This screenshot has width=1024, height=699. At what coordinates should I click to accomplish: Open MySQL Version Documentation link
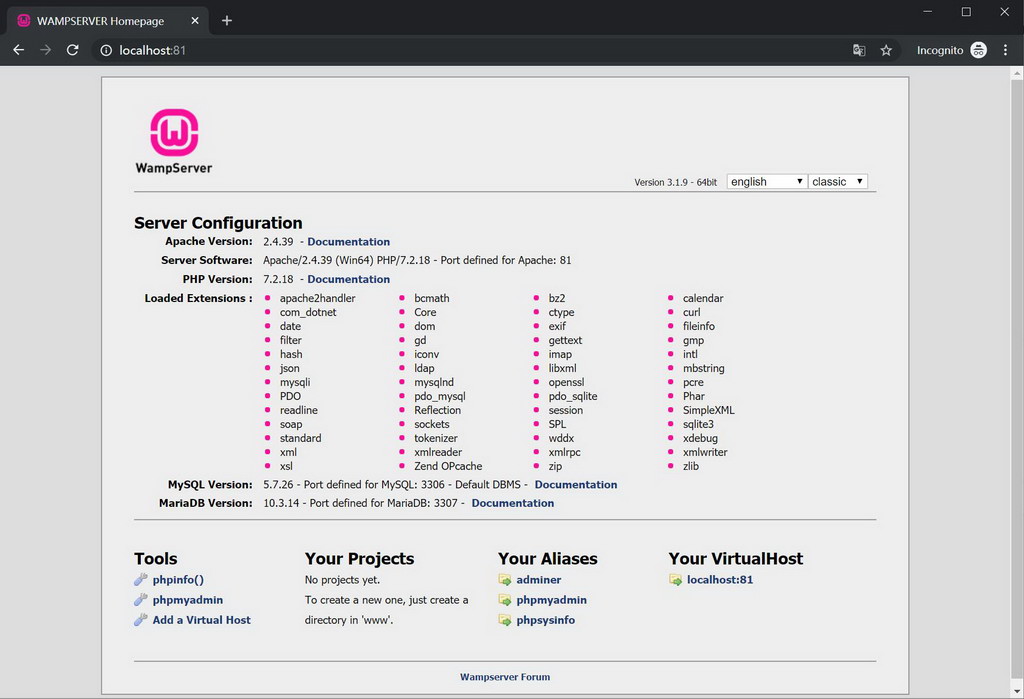[x=576, y=485]
